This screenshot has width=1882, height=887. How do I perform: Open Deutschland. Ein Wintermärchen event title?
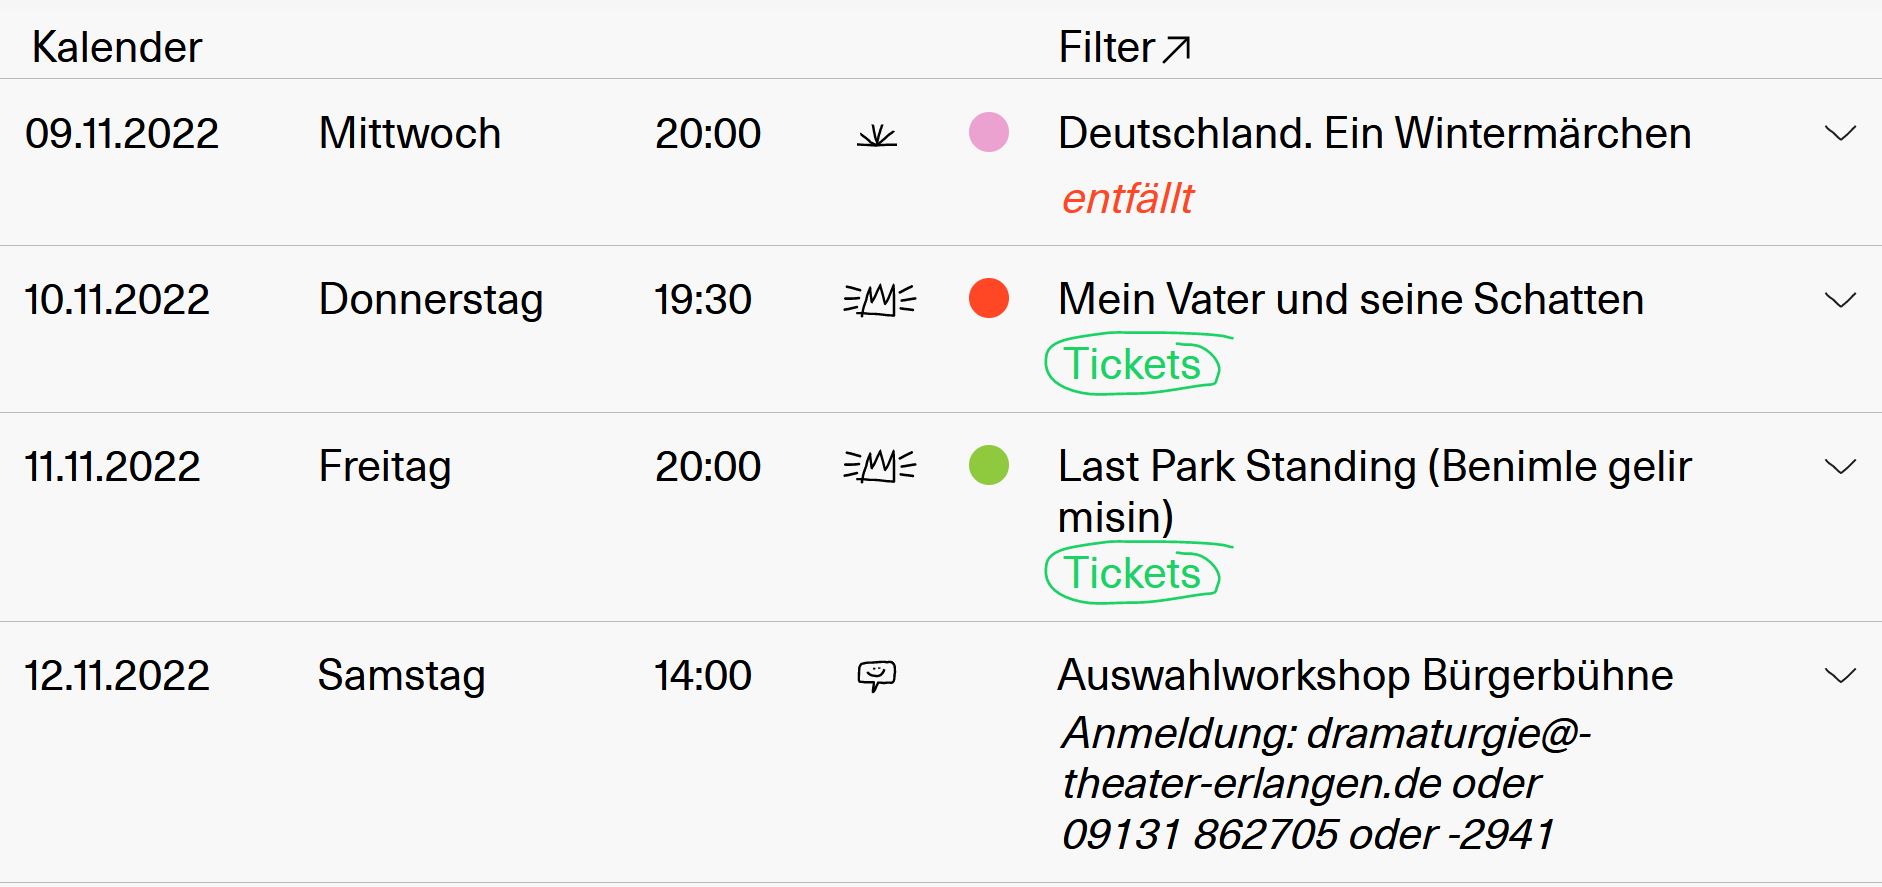coord(1374,134)
